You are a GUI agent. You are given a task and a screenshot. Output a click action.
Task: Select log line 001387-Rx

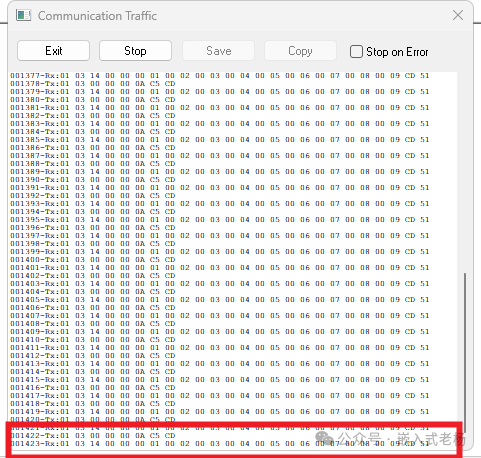[220, 156]
